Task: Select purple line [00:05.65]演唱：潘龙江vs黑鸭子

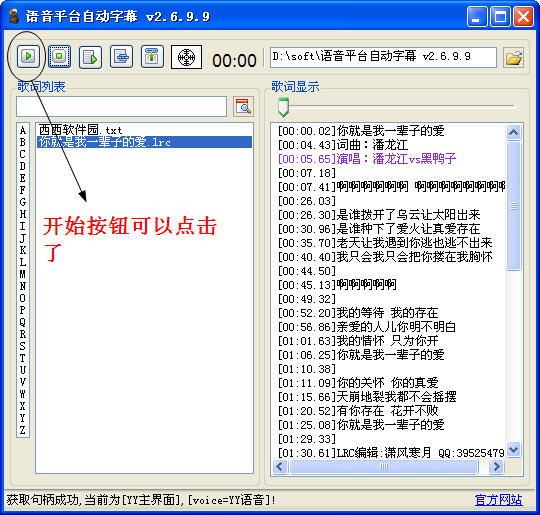Action: coord(367,159)
